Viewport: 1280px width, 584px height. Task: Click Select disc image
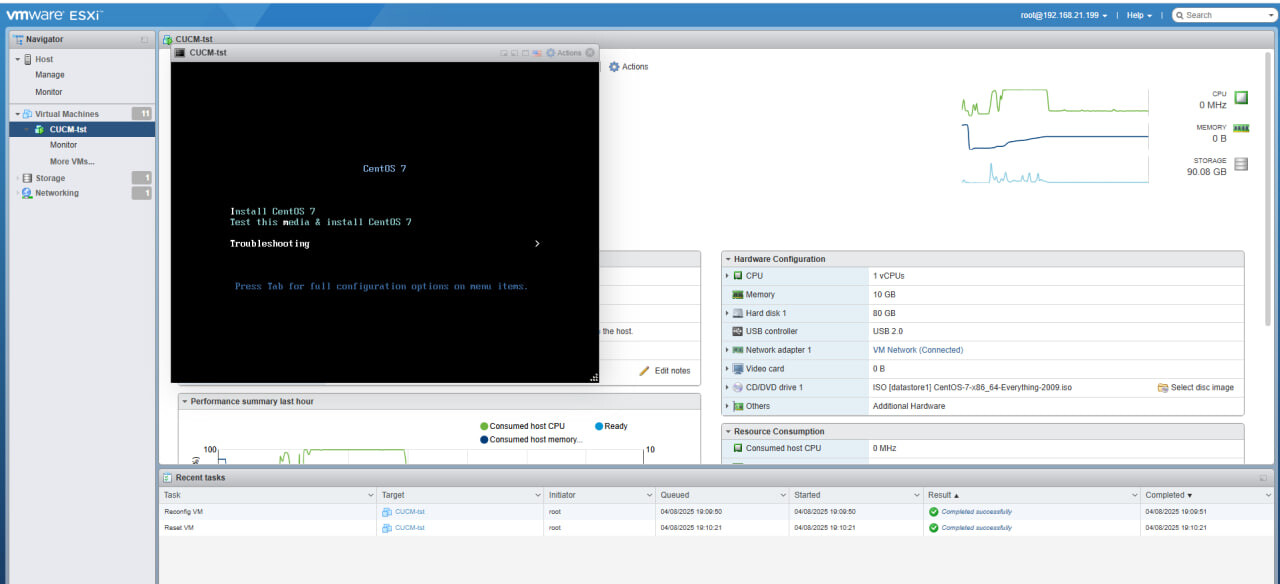(1202, 387)
